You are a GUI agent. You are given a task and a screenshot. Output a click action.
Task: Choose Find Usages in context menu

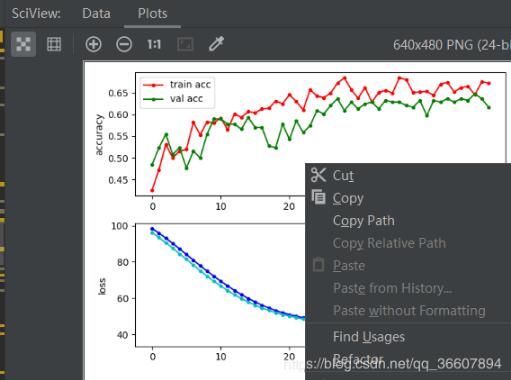[x=369, y=337]
